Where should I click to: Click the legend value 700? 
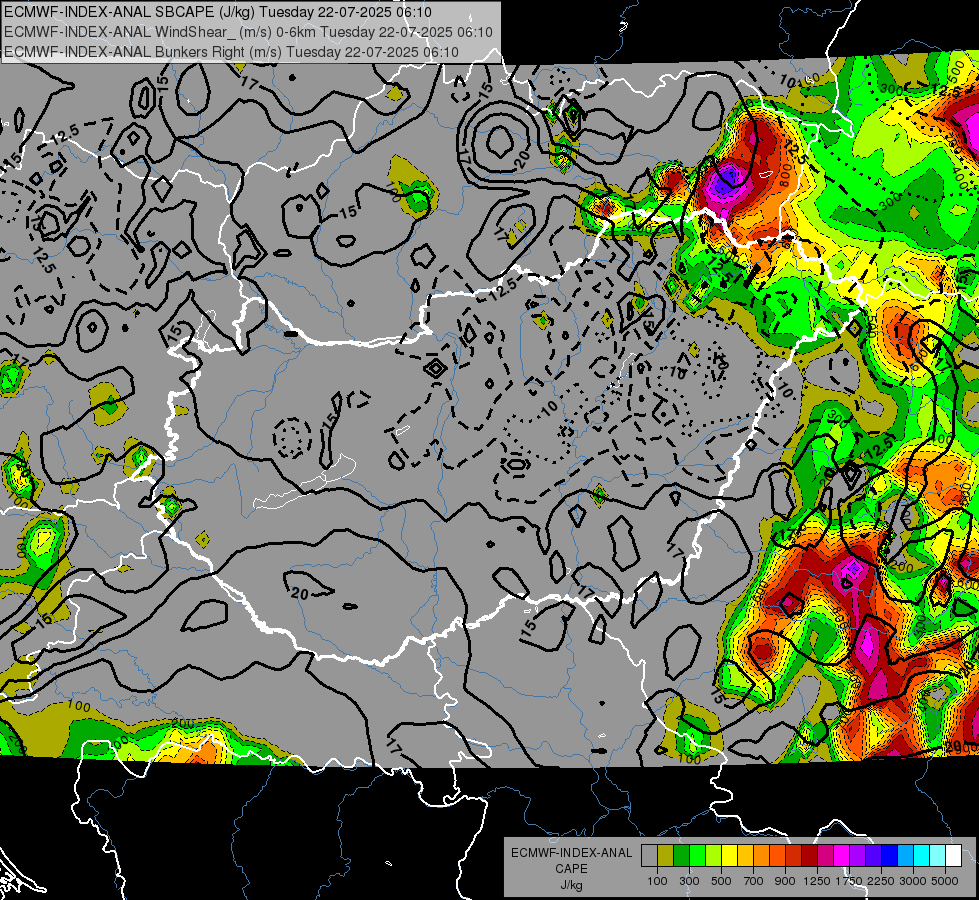click(x=753, y=881)
